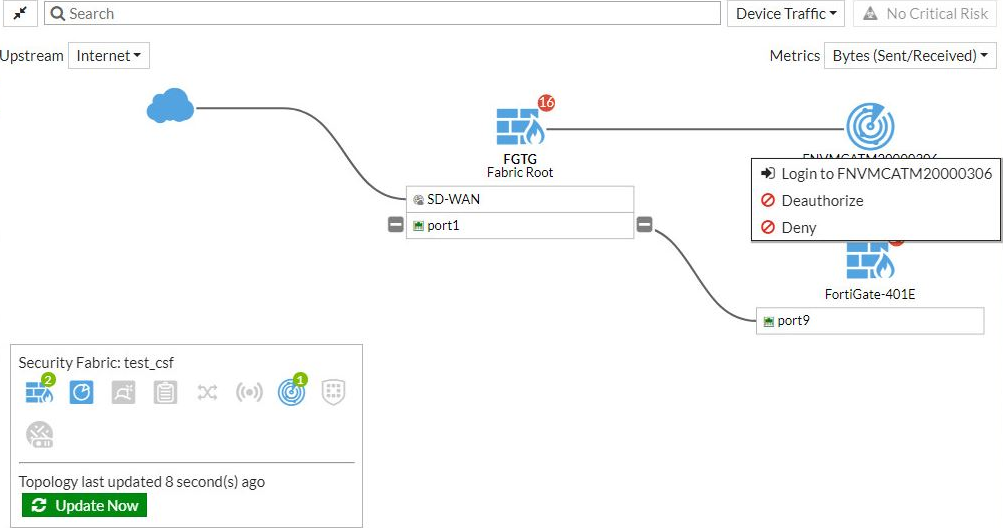Viewport: 1003px width, 528px height.
Task: Click the grayed shuffle-arrows switch legend icon
Action: 207,392
